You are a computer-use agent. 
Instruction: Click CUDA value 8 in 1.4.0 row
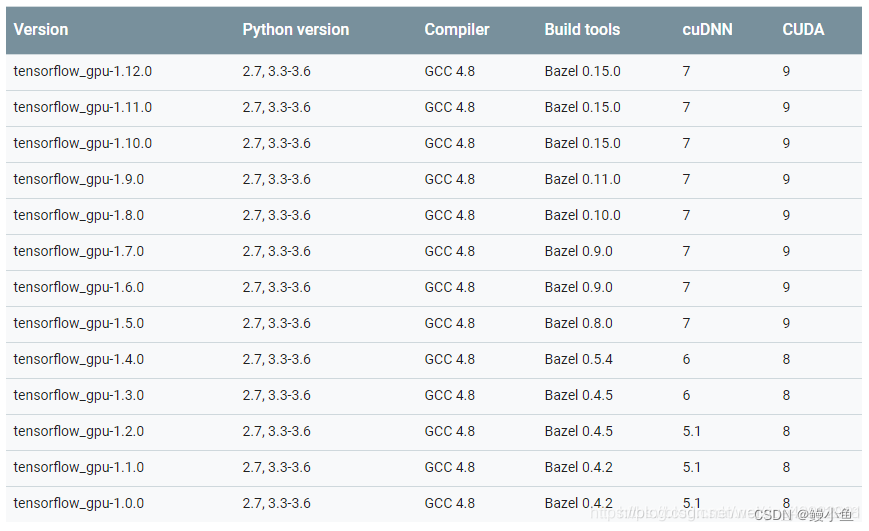[786, 360]
